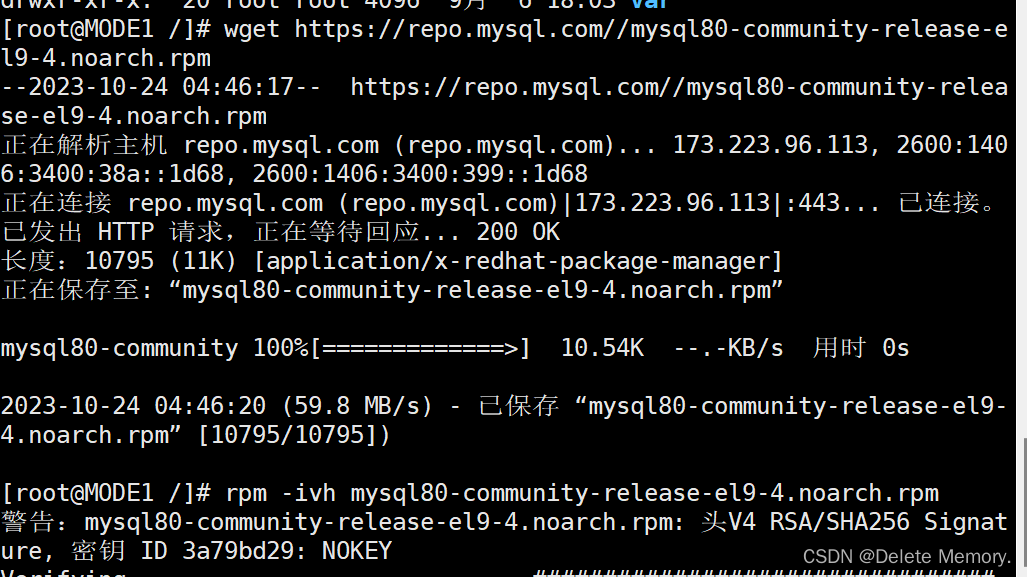Click '用时 0s' elapsed time text
This screenshot has height=577, width=1027.
tap(861, 348)
